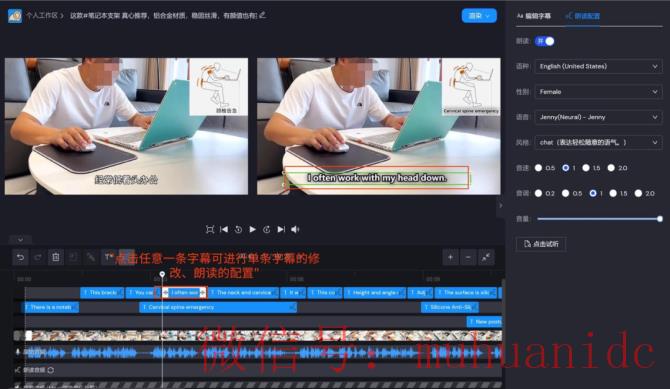This screenshot has width=670, height=389.
Task: Select pitch 1 radio button
Action: click(593, 193)
